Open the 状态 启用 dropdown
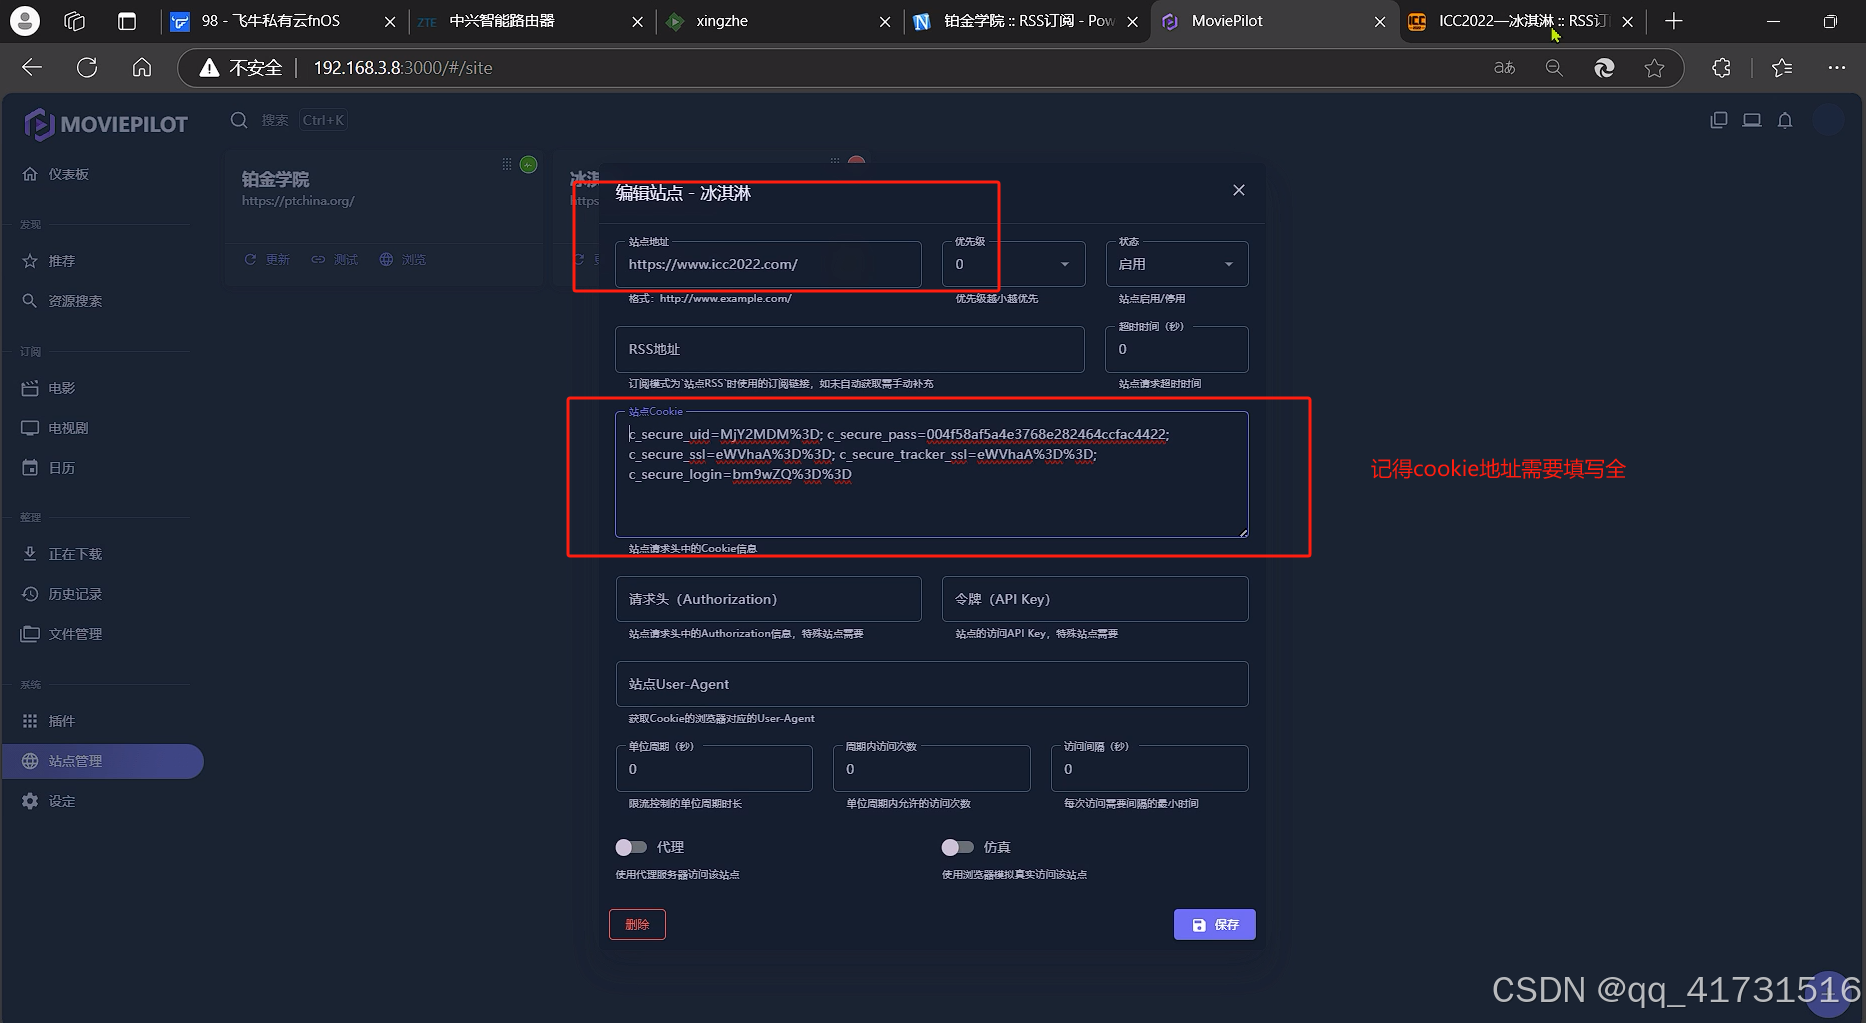The width and height of the screenshot is (1866, 1023). point(1177,264)
